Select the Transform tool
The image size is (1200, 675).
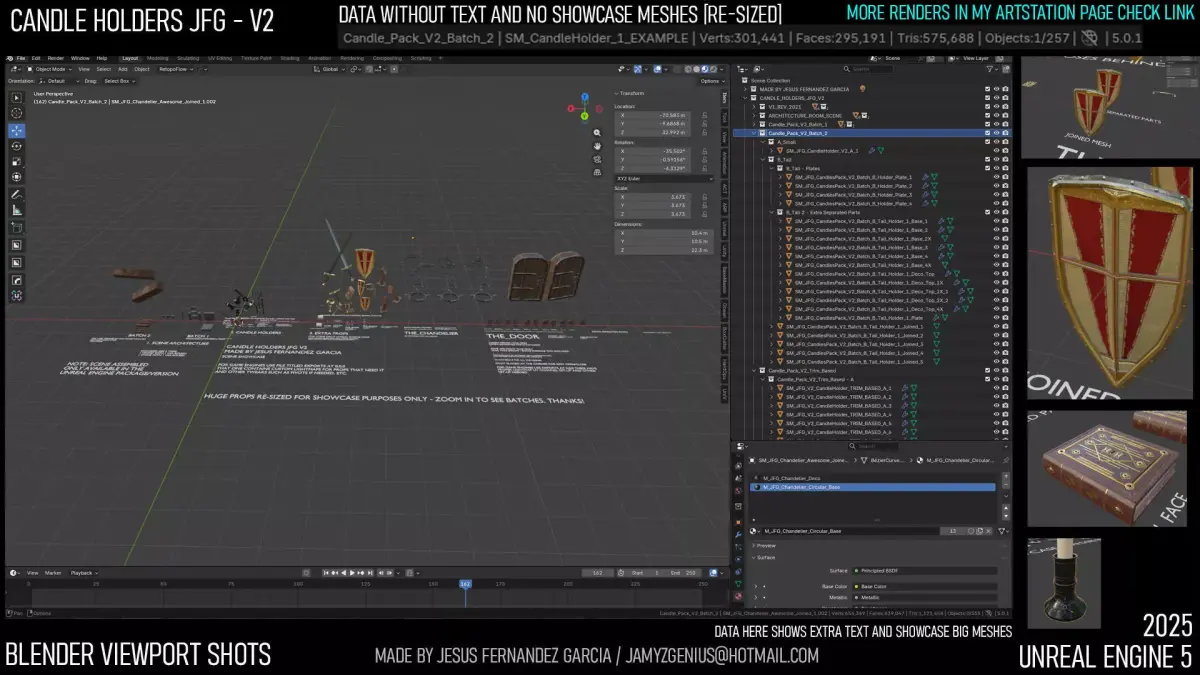click(x=16, y=177)
